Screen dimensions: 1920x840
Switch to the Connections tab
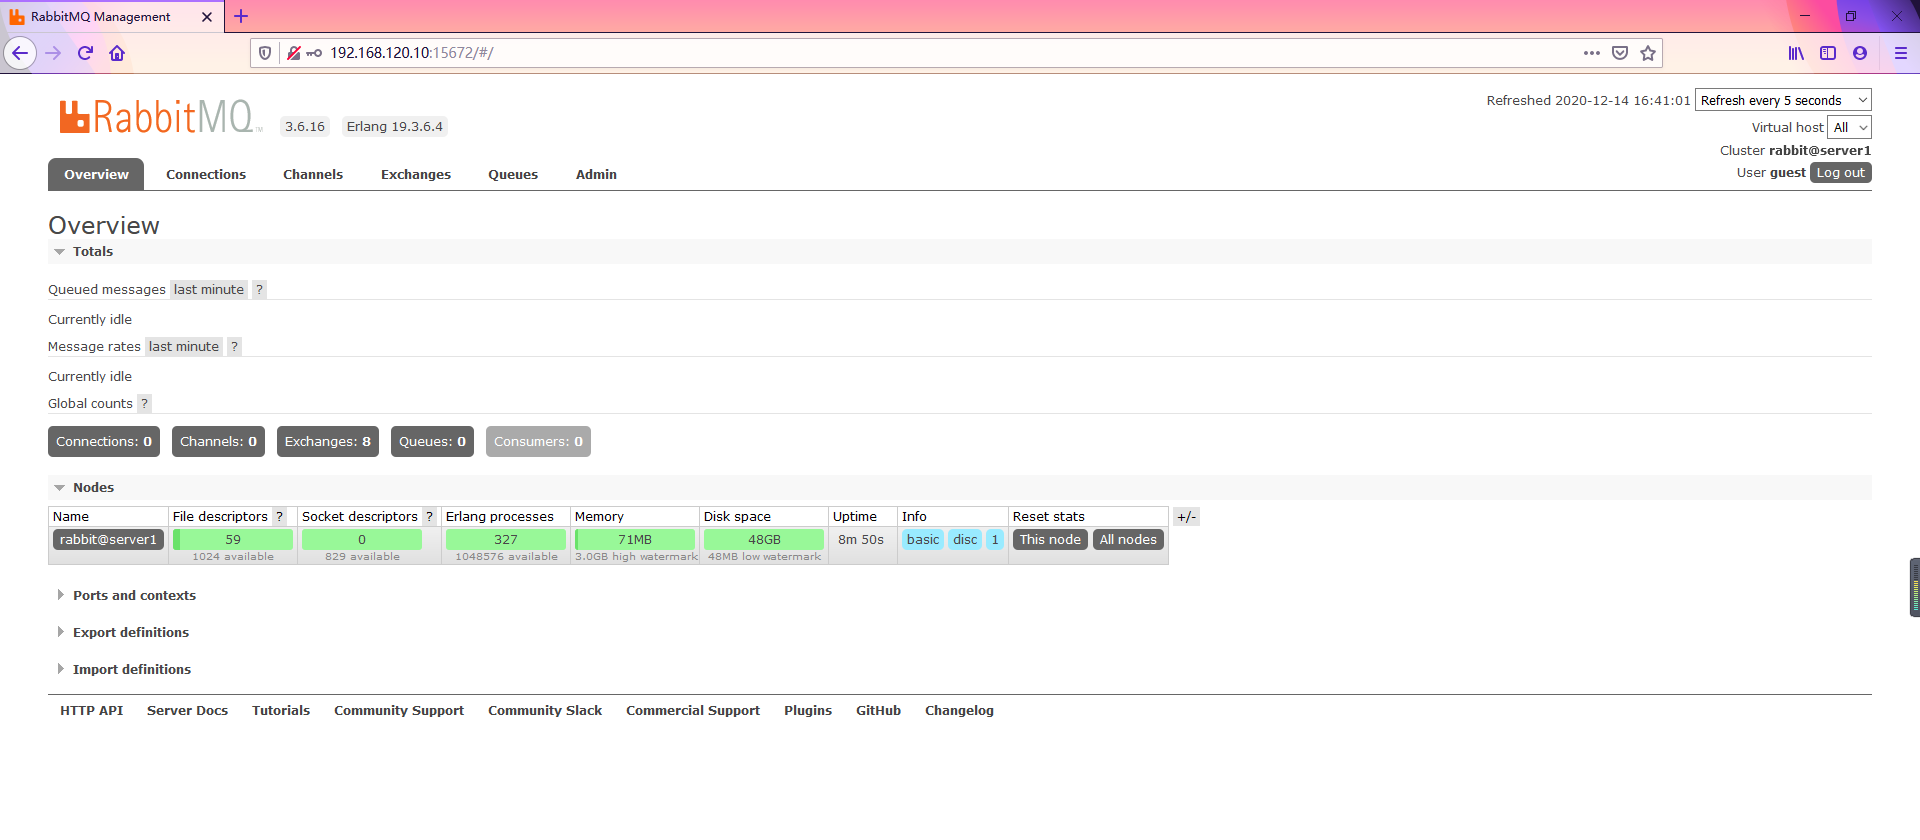click(206, 174)
